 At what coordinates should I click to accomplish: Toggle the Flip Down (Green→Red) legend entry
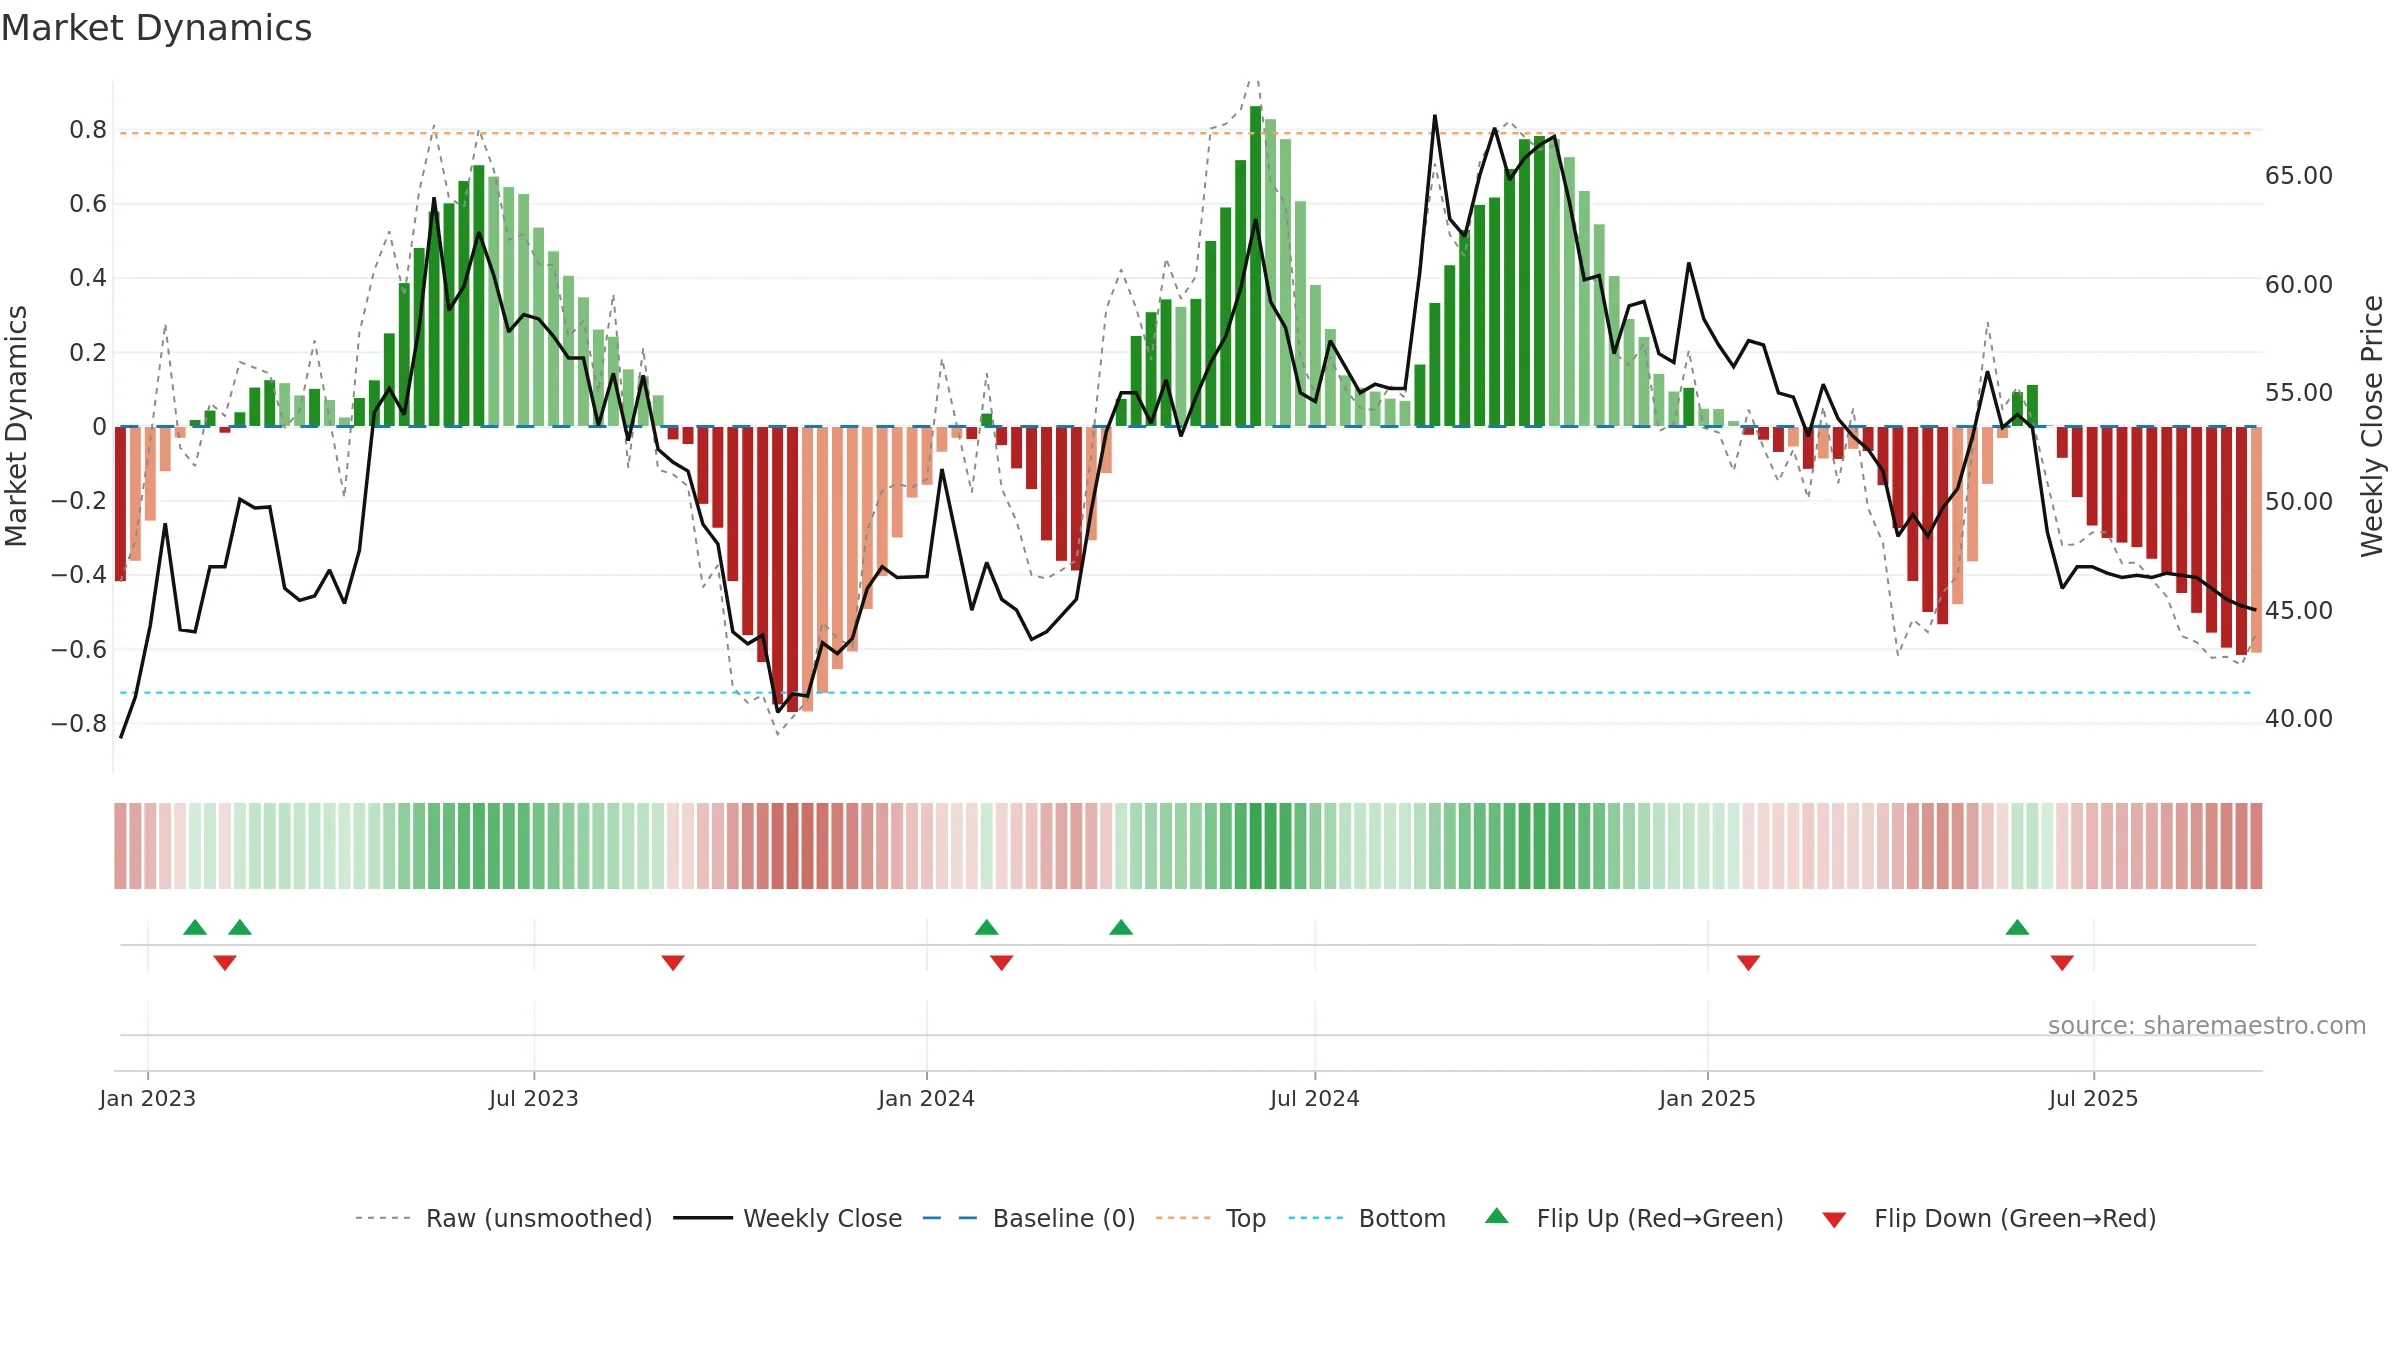pyautogui.click(x=1988, y=1218)
